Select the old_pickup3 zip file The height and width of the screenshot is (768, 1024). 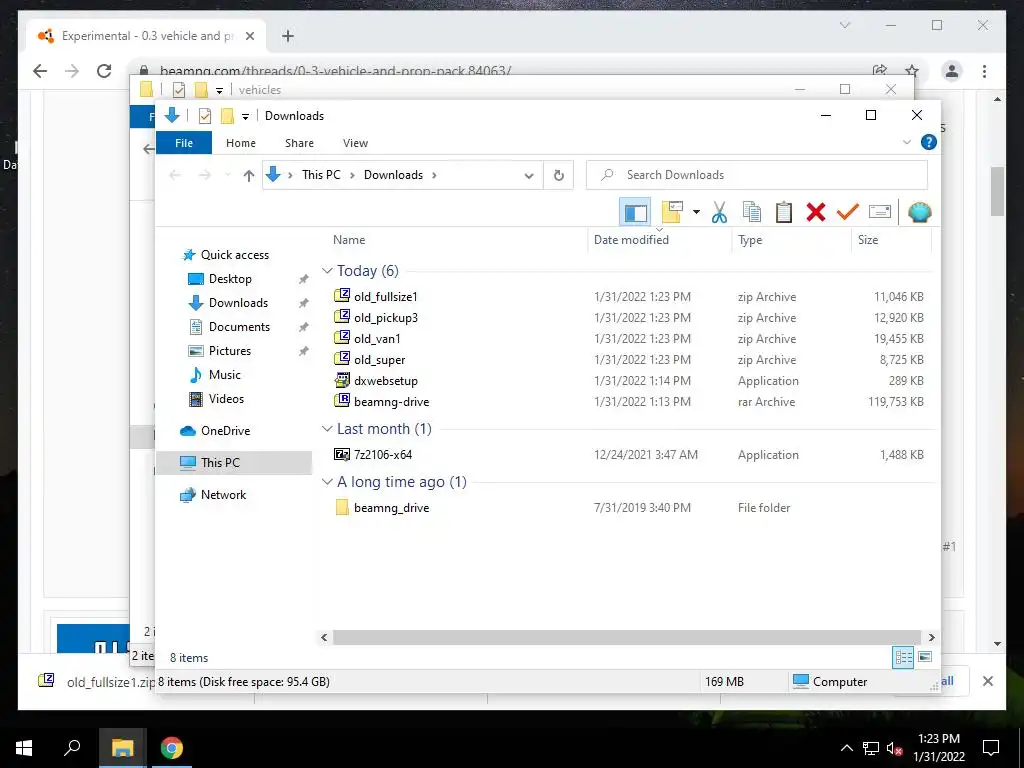(x=385, y=317)
